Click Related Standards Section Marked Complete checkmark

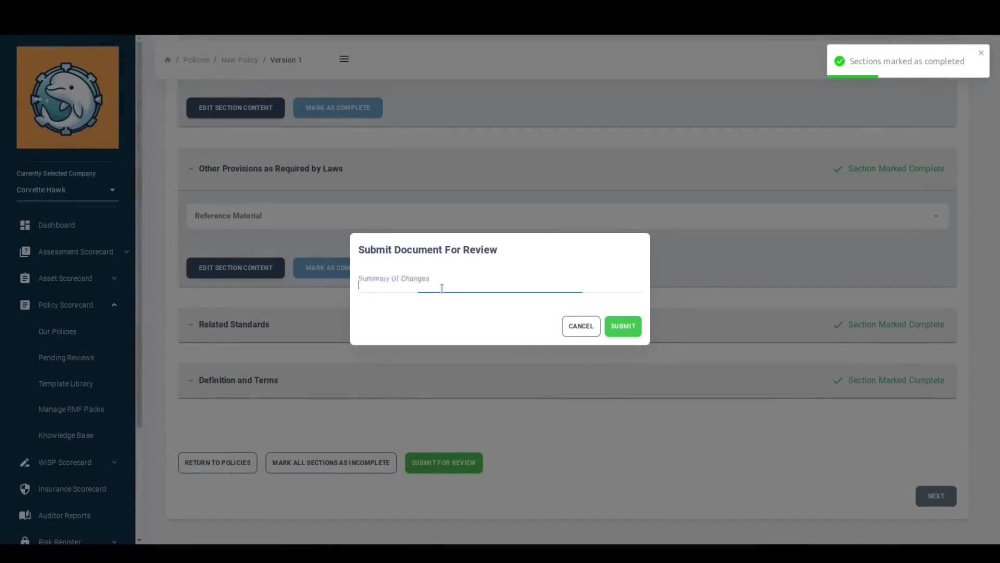click(837, 325)
